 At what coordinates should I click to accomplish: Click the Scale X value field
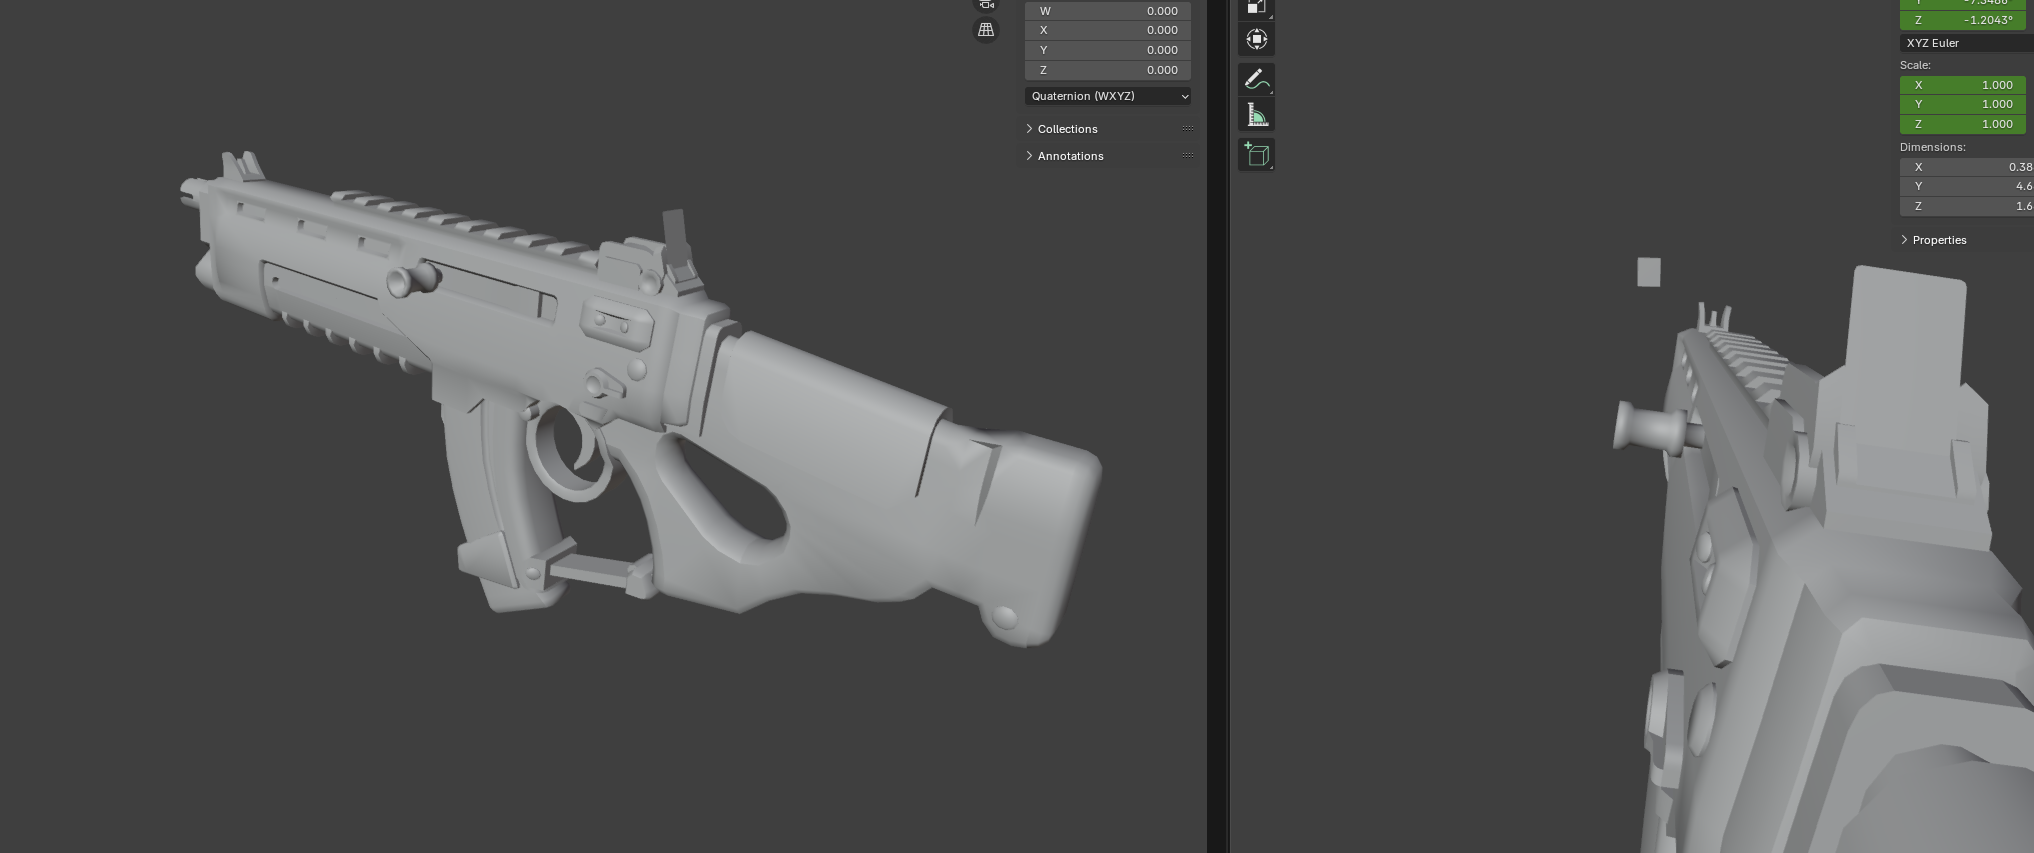(1962, 85)
